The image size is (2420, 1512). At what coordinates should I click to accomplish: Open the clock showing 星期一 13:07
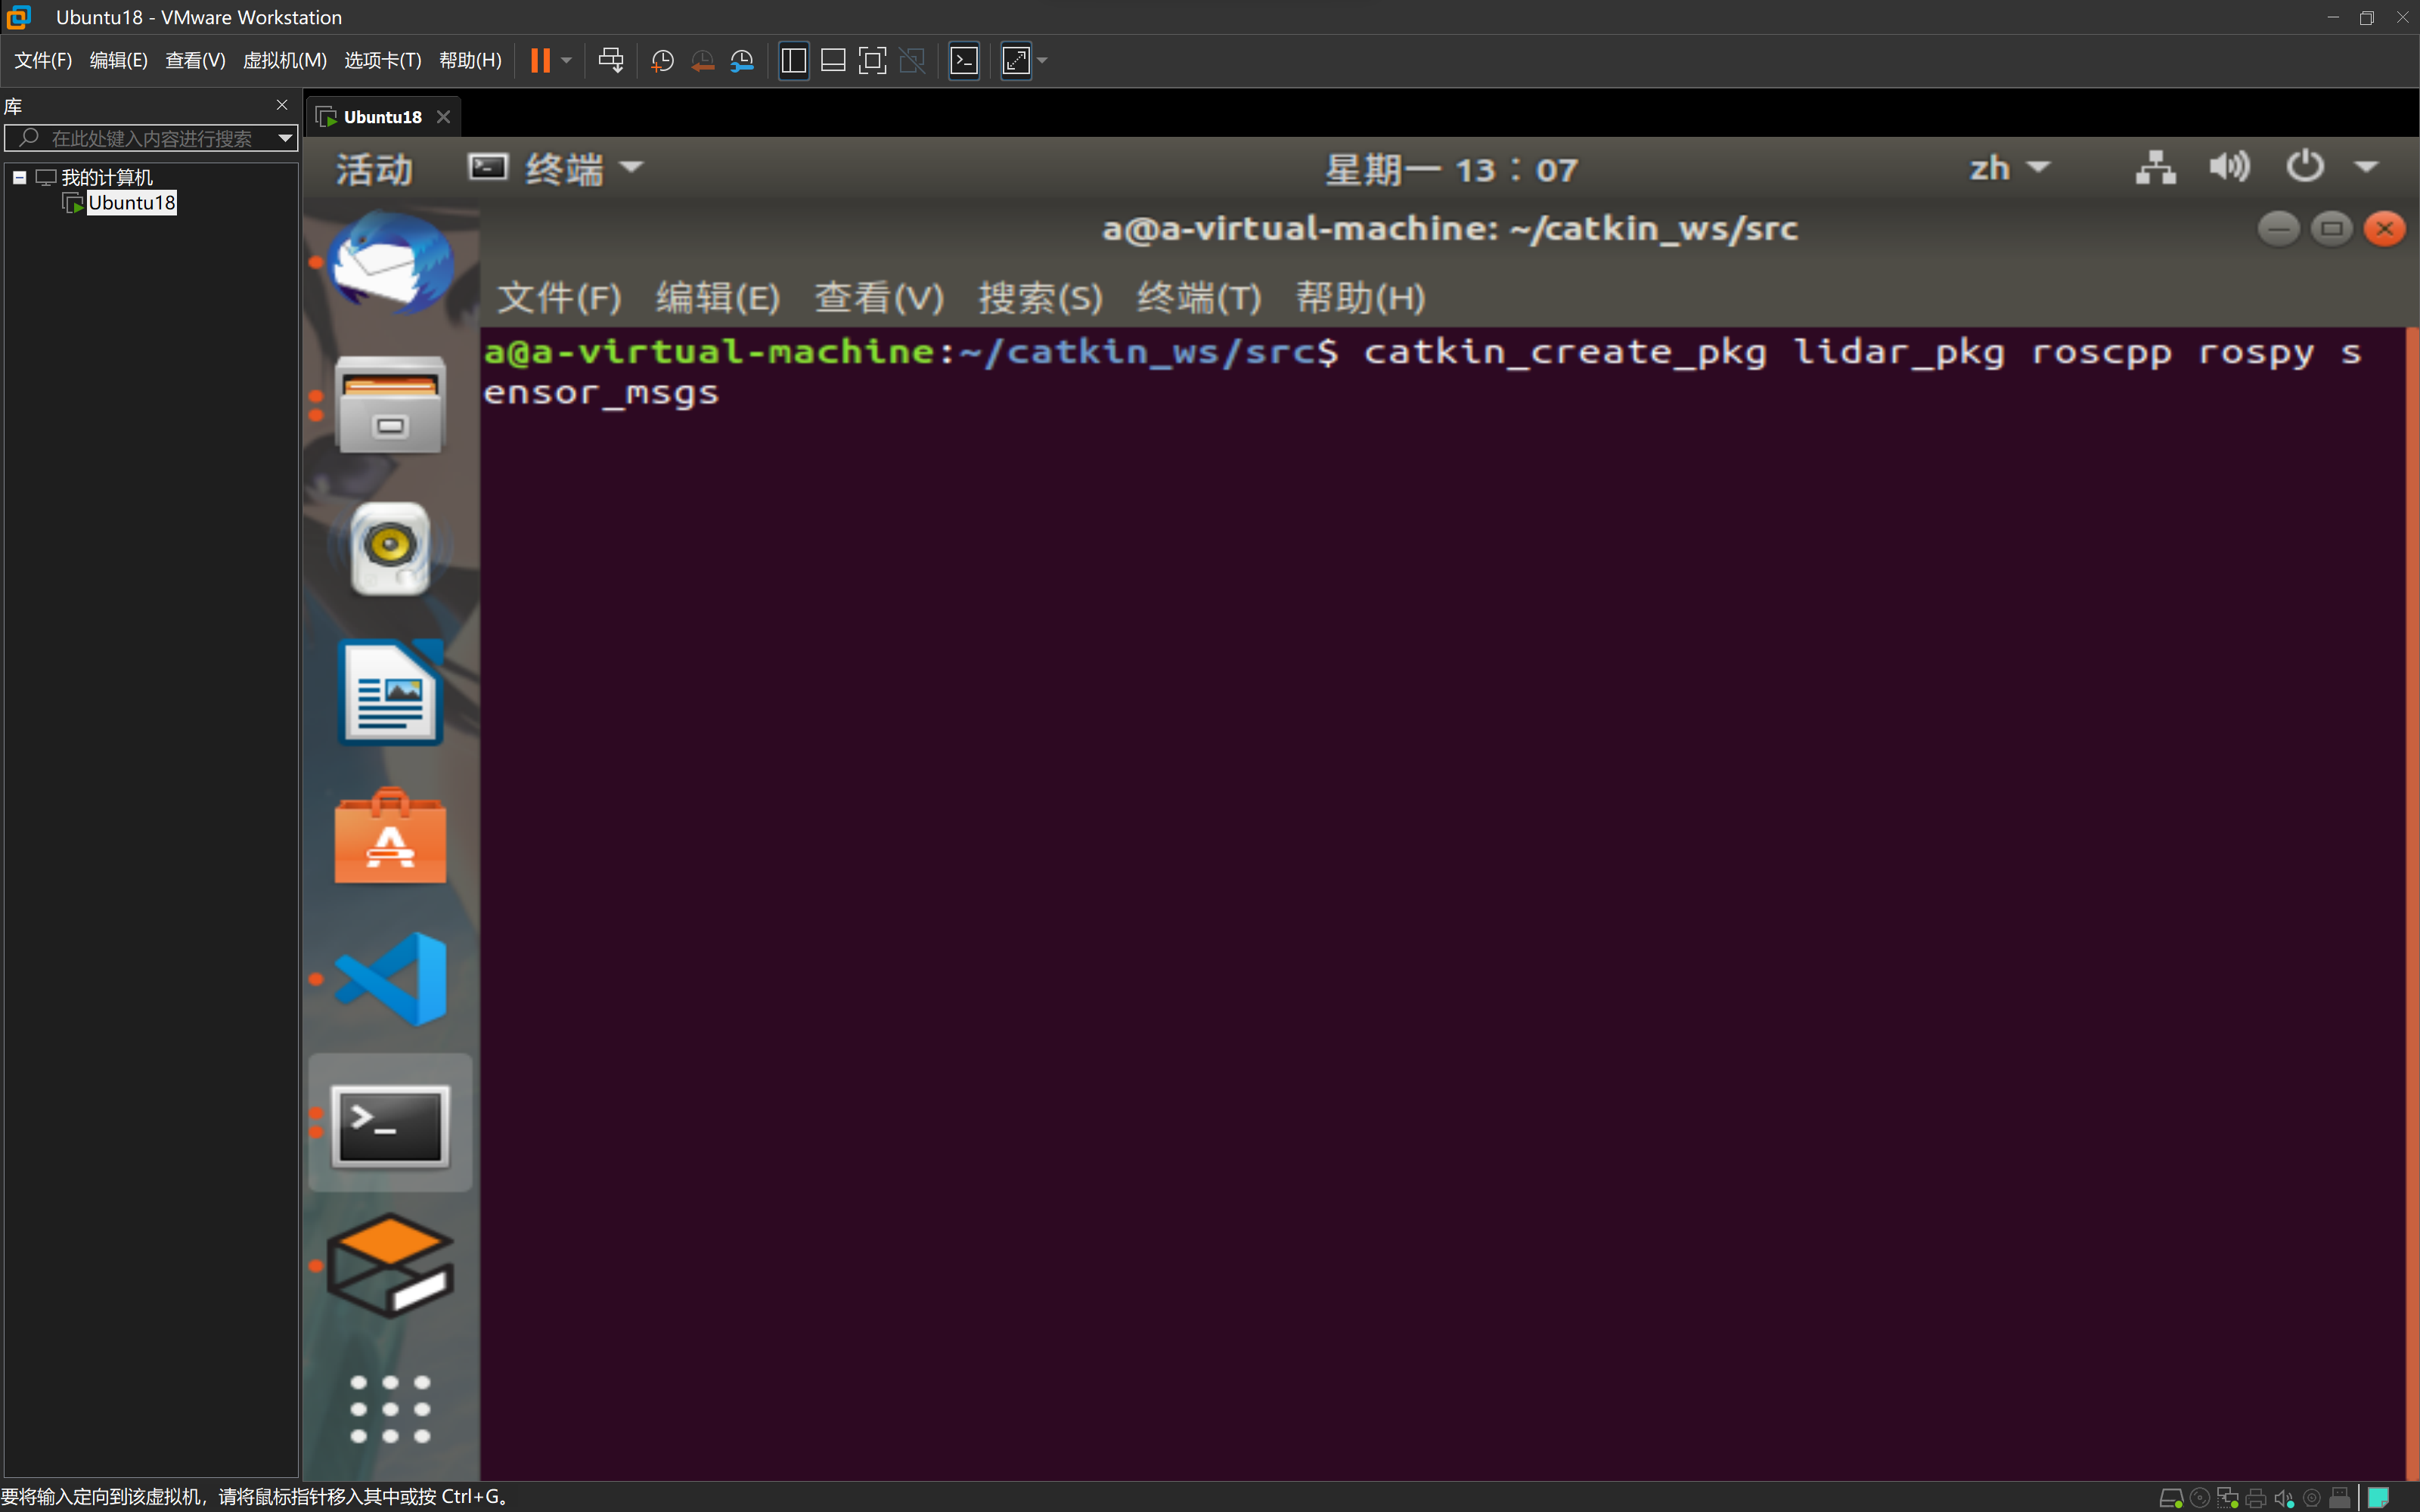tap(1451, 169)
